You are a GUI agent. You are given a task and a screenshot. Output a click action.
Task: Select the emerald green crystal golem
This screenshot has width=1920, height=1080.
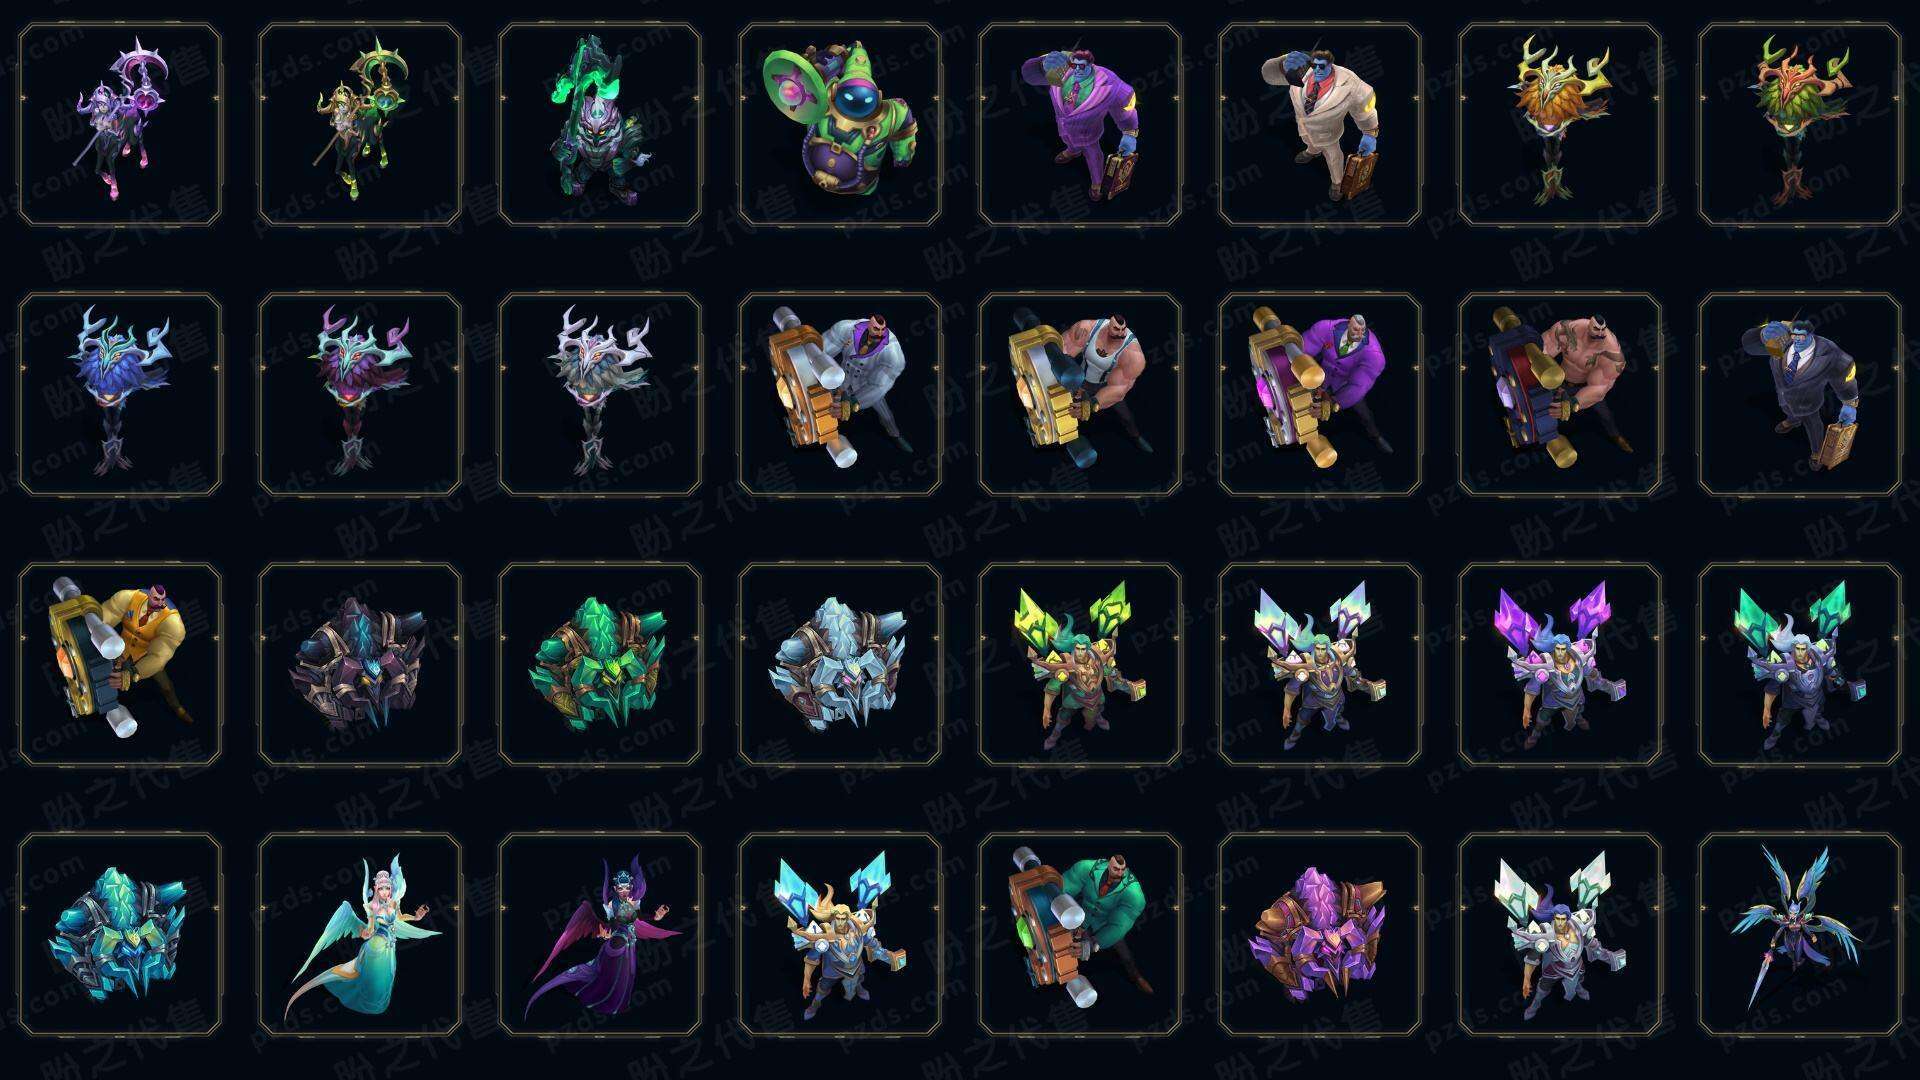tap(600, 664)
